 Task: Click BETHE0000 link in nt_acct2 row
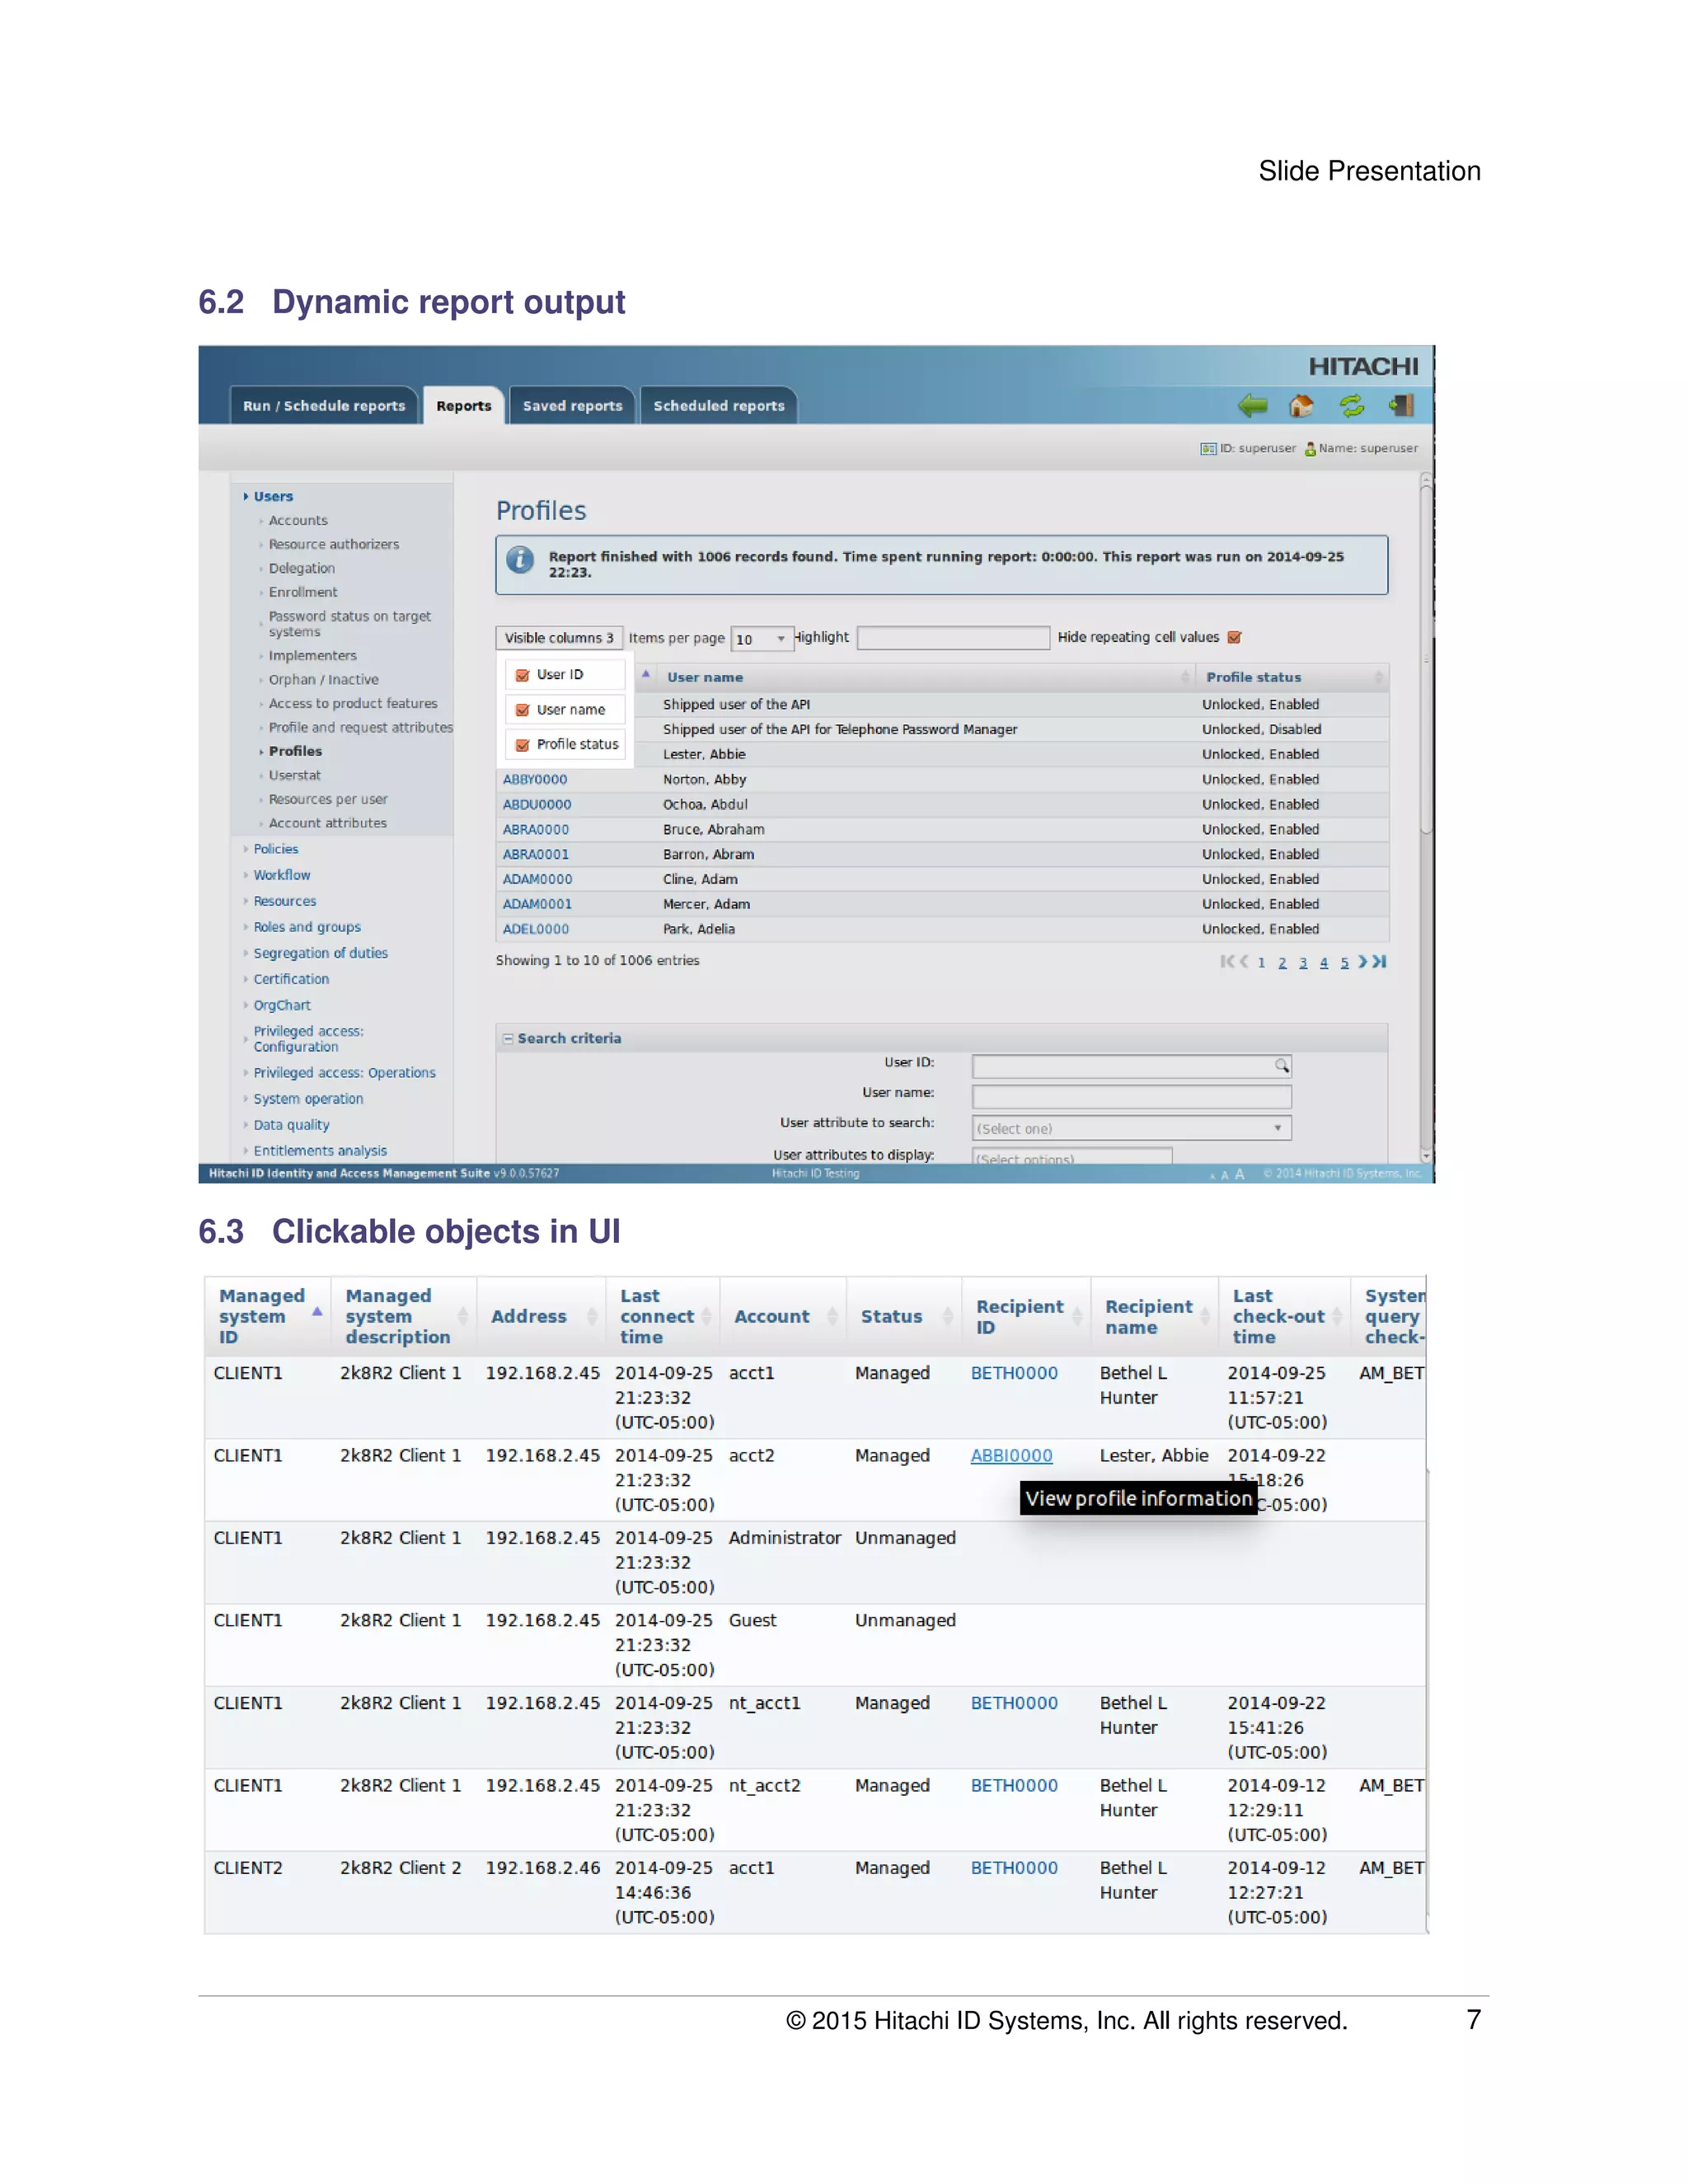pos(1014,1786)
